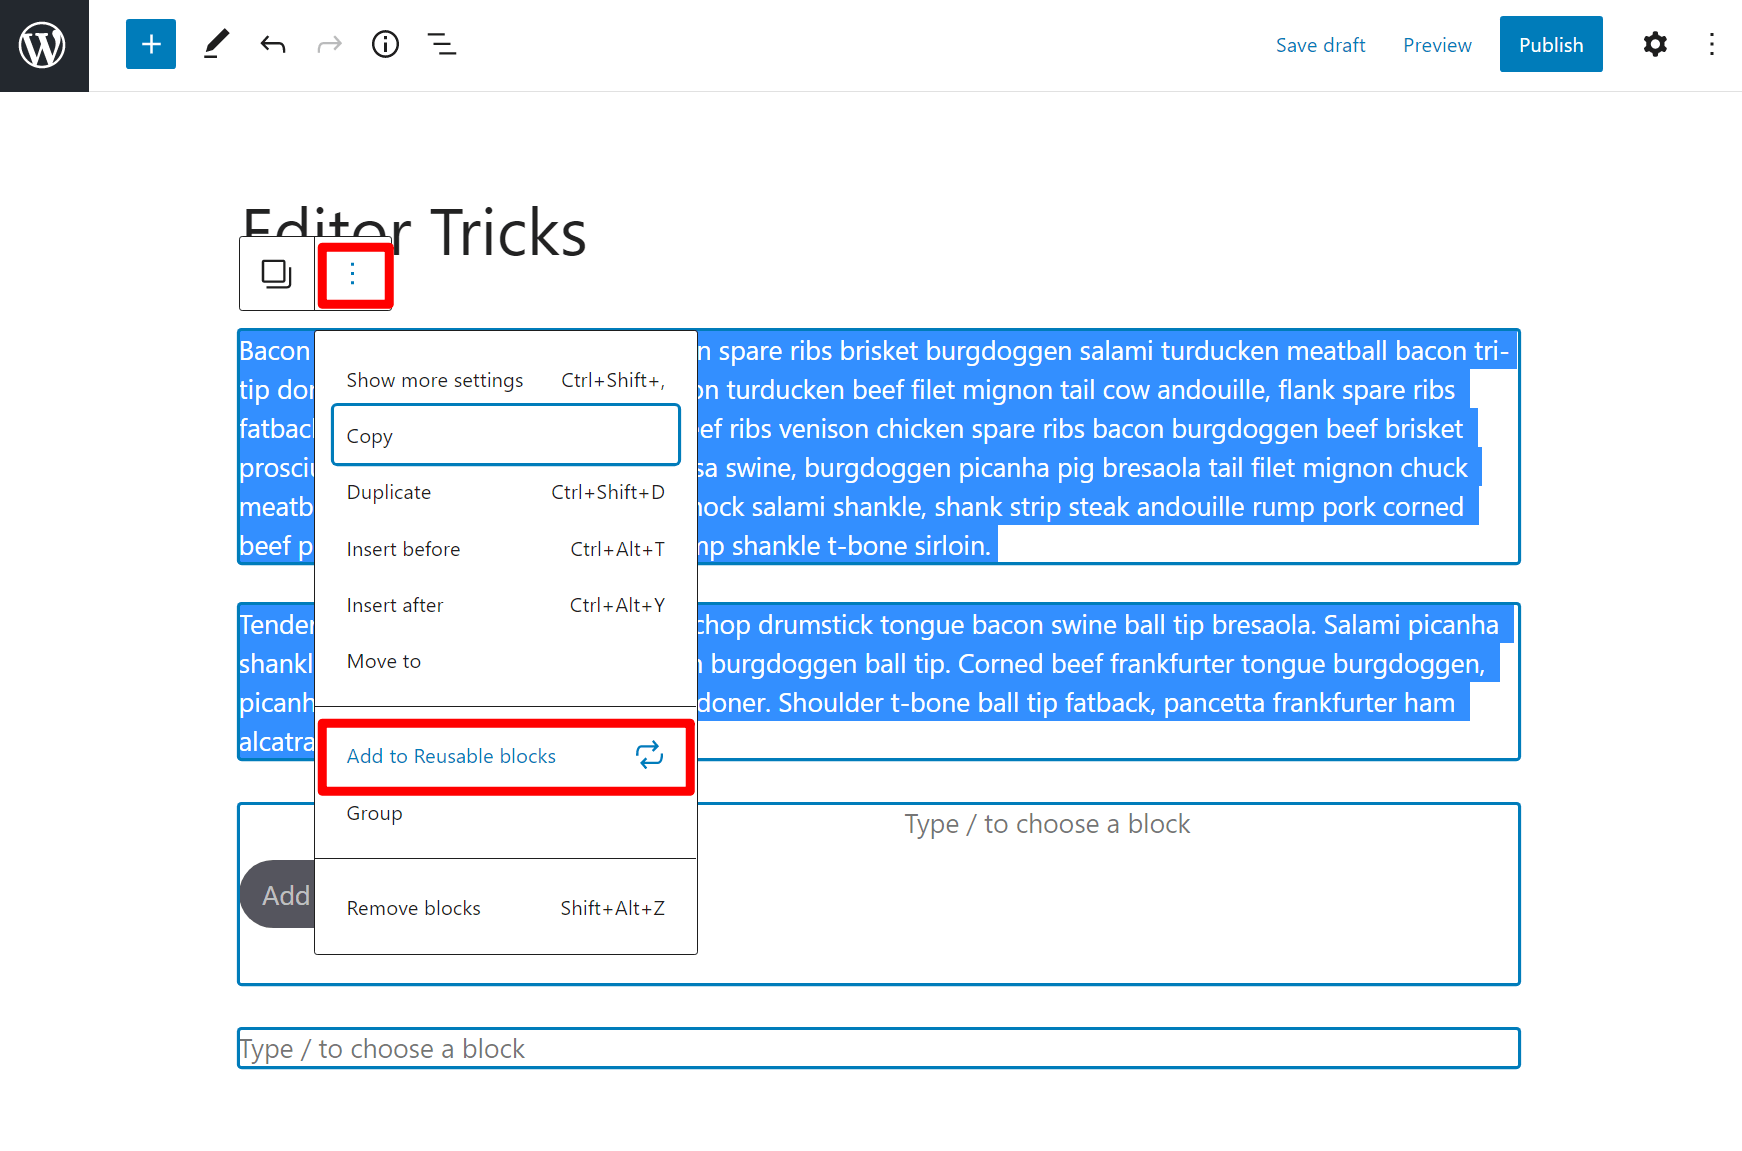Open the block list view icon
This screenshot has width=1742, height=1151.
point(442,45)
